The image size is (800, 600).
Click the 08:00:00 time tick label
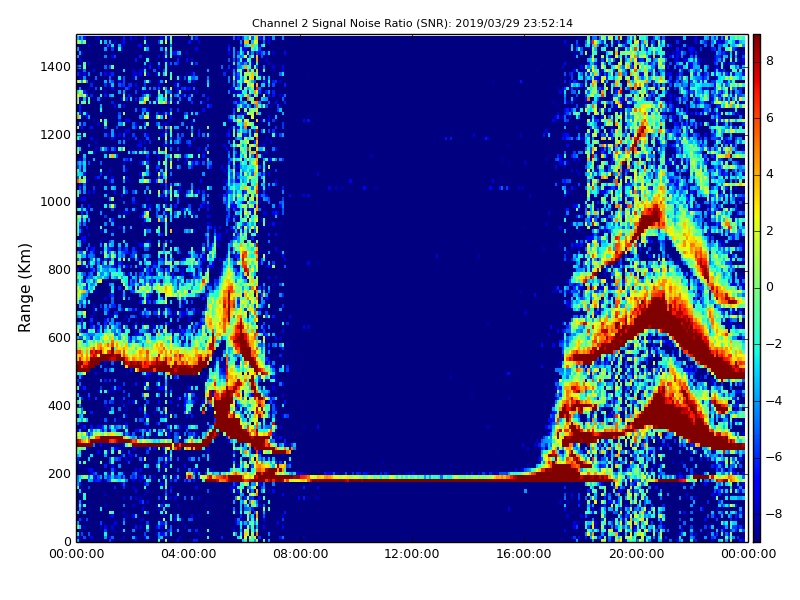301,554
